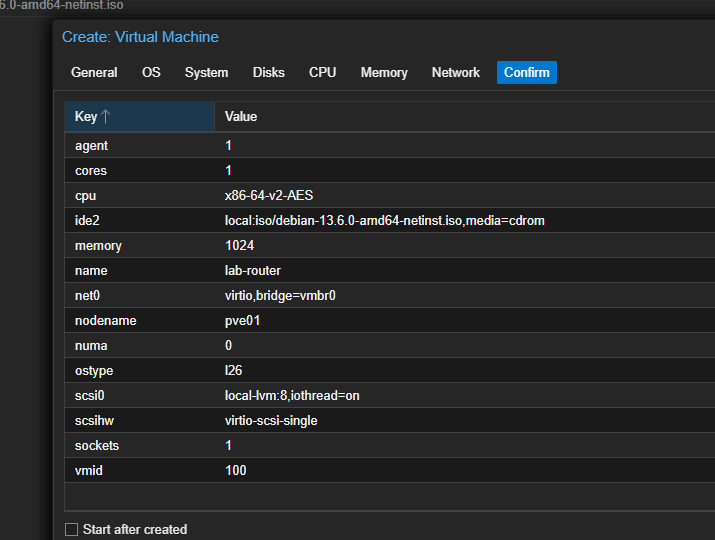Click the ostype value l26
The height and width of the screenshot is (540, 715).
(233, 370)
